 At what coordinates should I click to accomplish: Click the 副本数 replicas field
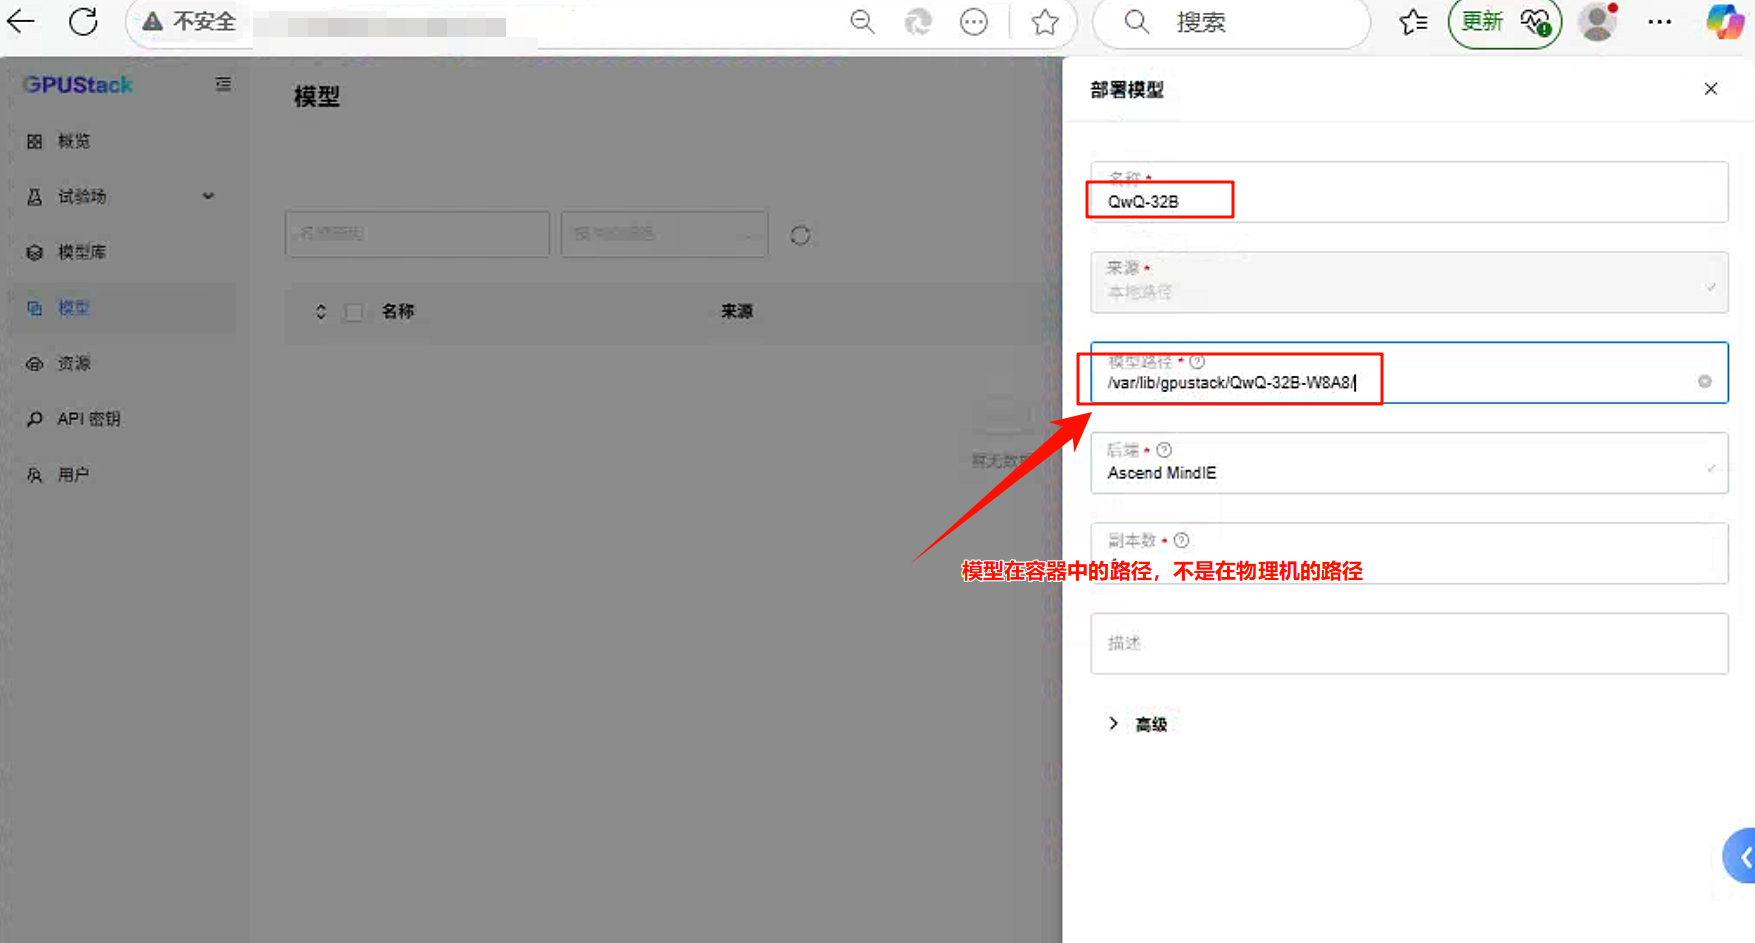1409,553
